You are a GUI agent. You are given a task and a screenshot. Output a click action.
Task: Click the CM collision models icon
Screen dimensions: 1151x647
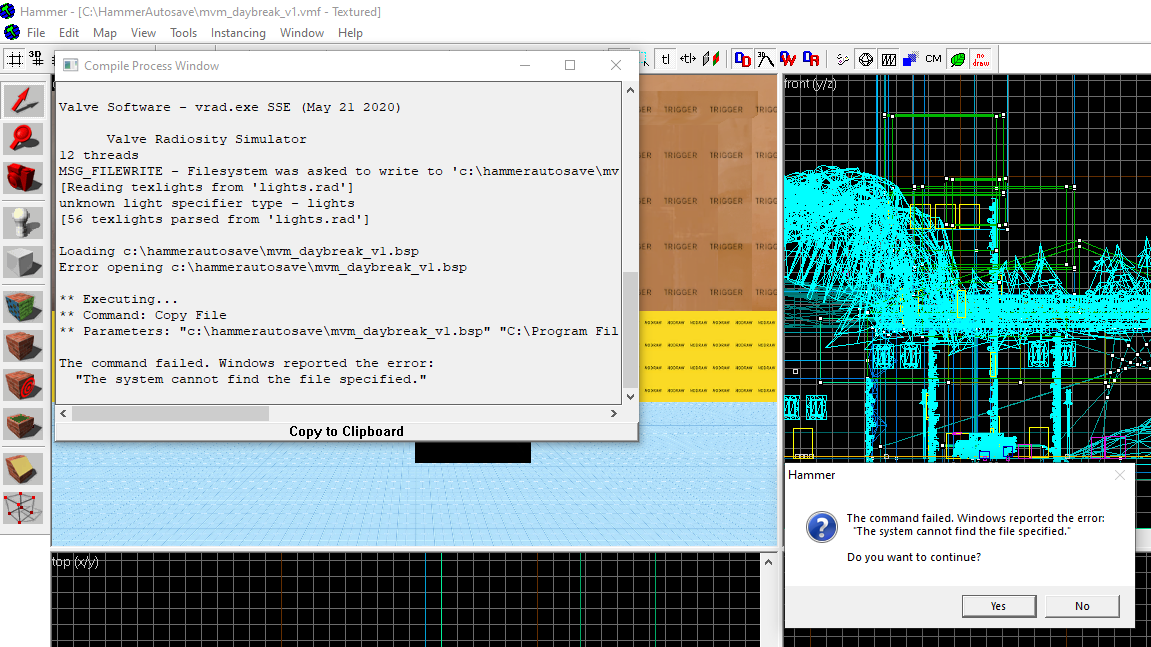point(933,59)
